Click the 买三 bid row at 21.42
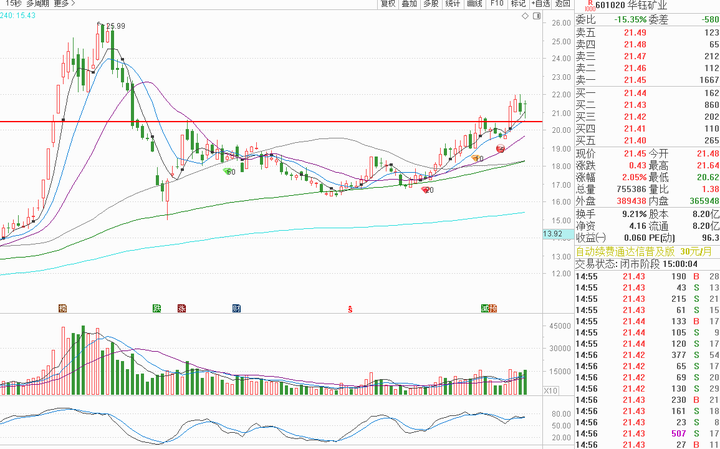 (647, 117)
